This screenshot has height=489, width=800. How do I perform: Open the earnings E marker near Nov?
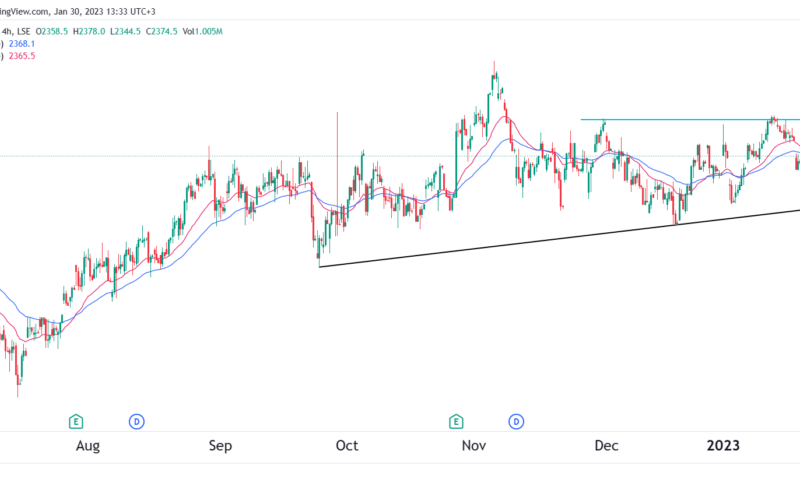457,421
